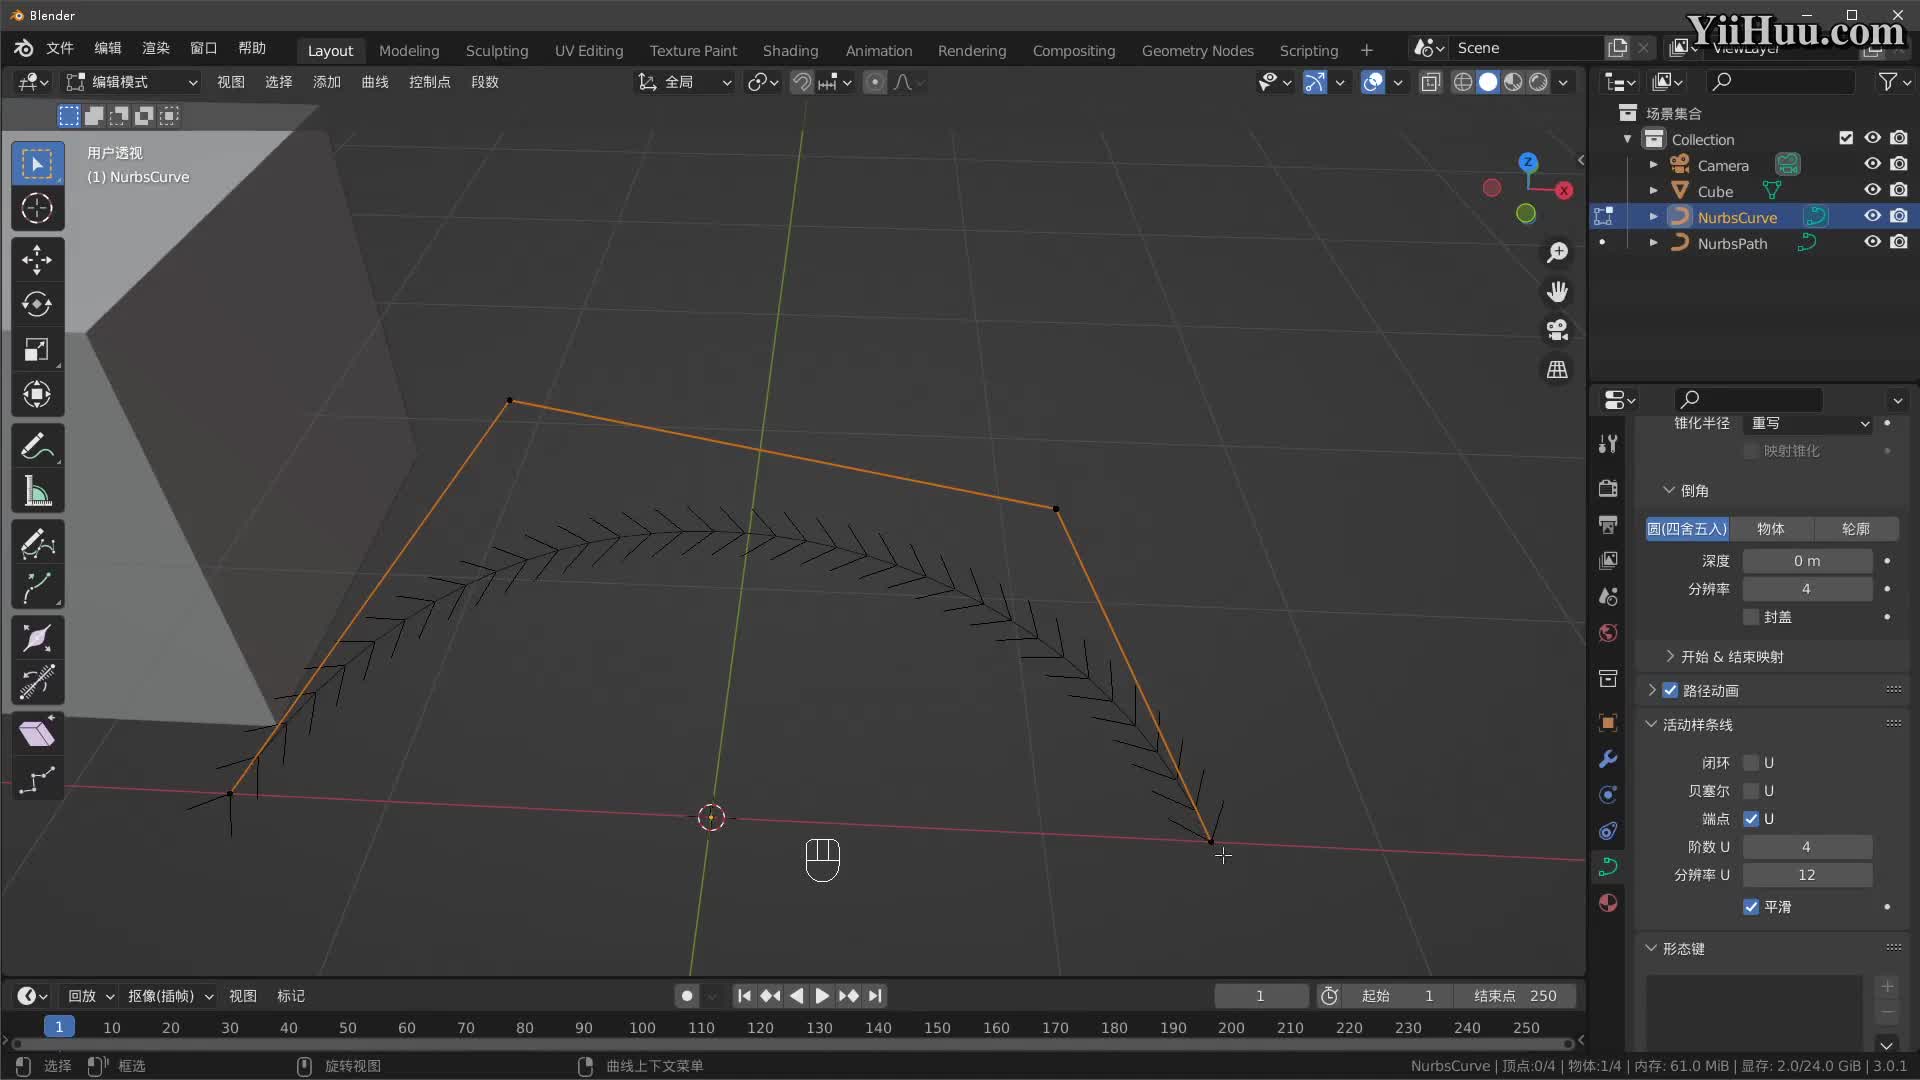This screenshot has height=1080, width=1920.
Task: Select the Measure tool
Action: coord(37,491)
